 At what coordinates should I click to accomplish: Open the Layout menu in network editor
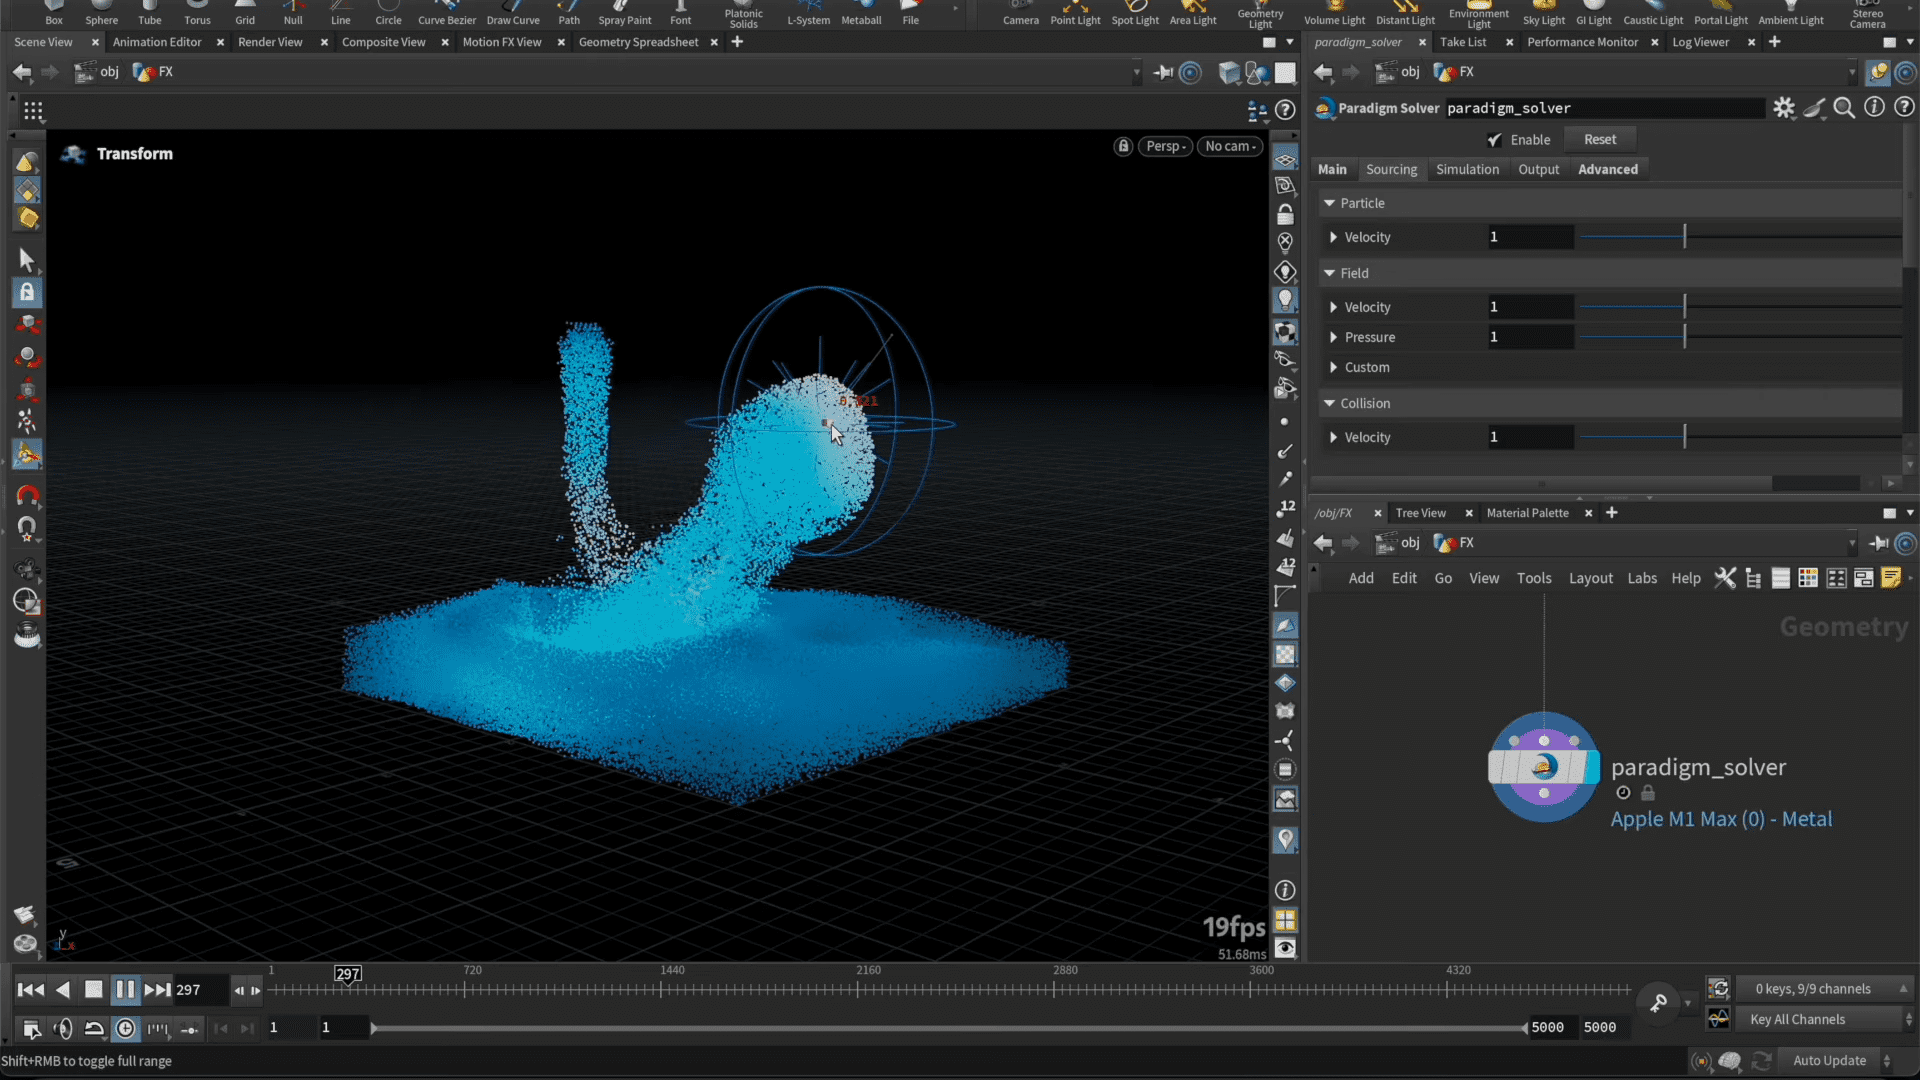1590,578
